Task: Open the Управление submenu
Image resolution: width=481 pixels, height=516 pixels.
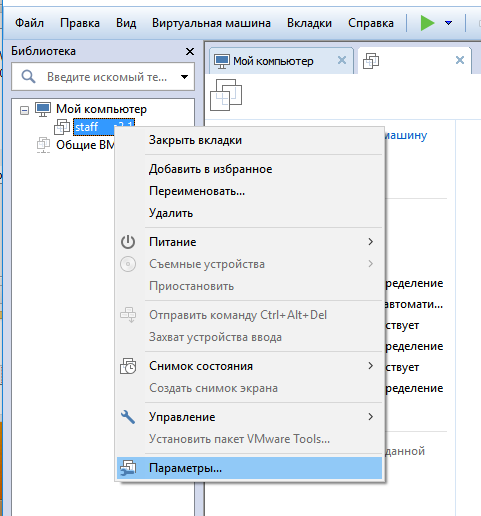Action: [x=249, y=417]
